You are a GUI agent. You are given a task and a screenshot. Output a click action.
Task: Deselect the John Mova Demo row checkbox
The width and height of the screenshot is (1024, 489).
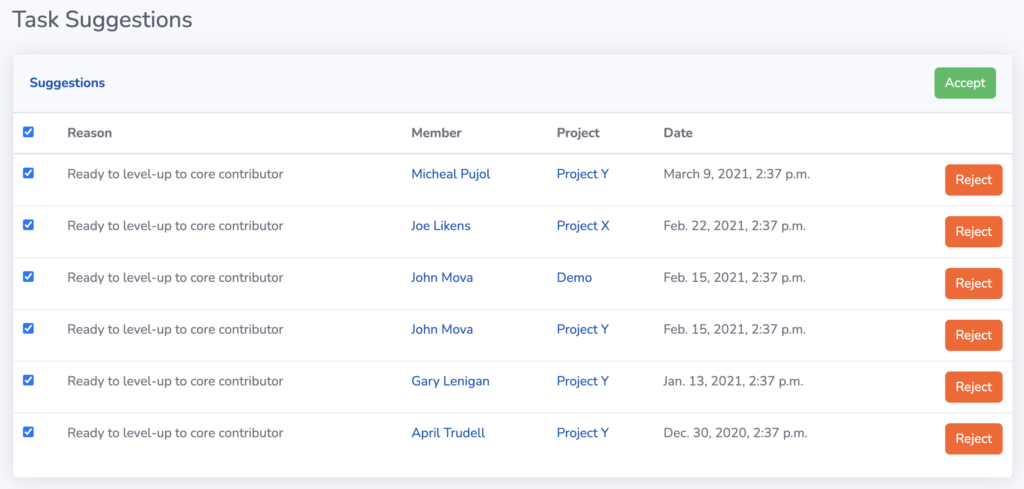tap(28, 277)
